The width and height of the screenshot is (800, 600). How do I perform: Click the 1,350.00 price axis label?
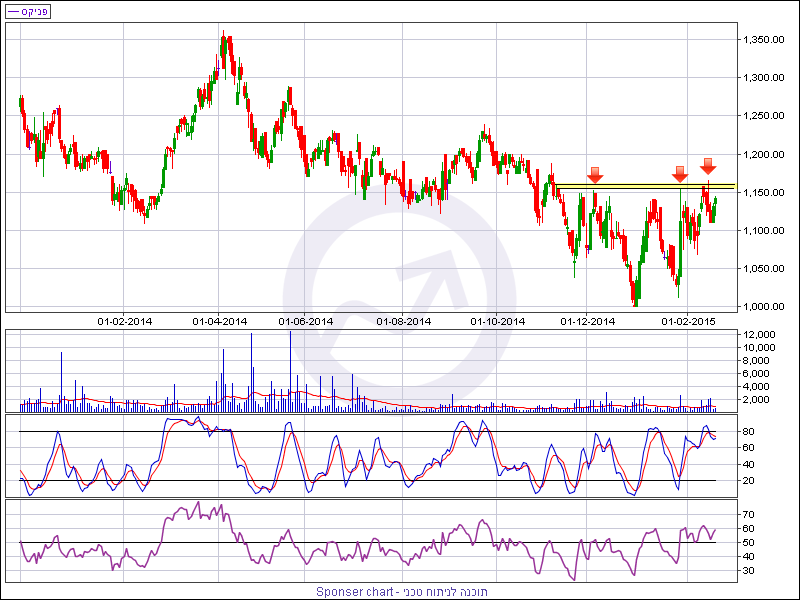pyautogui.click(x=762, y=40)
